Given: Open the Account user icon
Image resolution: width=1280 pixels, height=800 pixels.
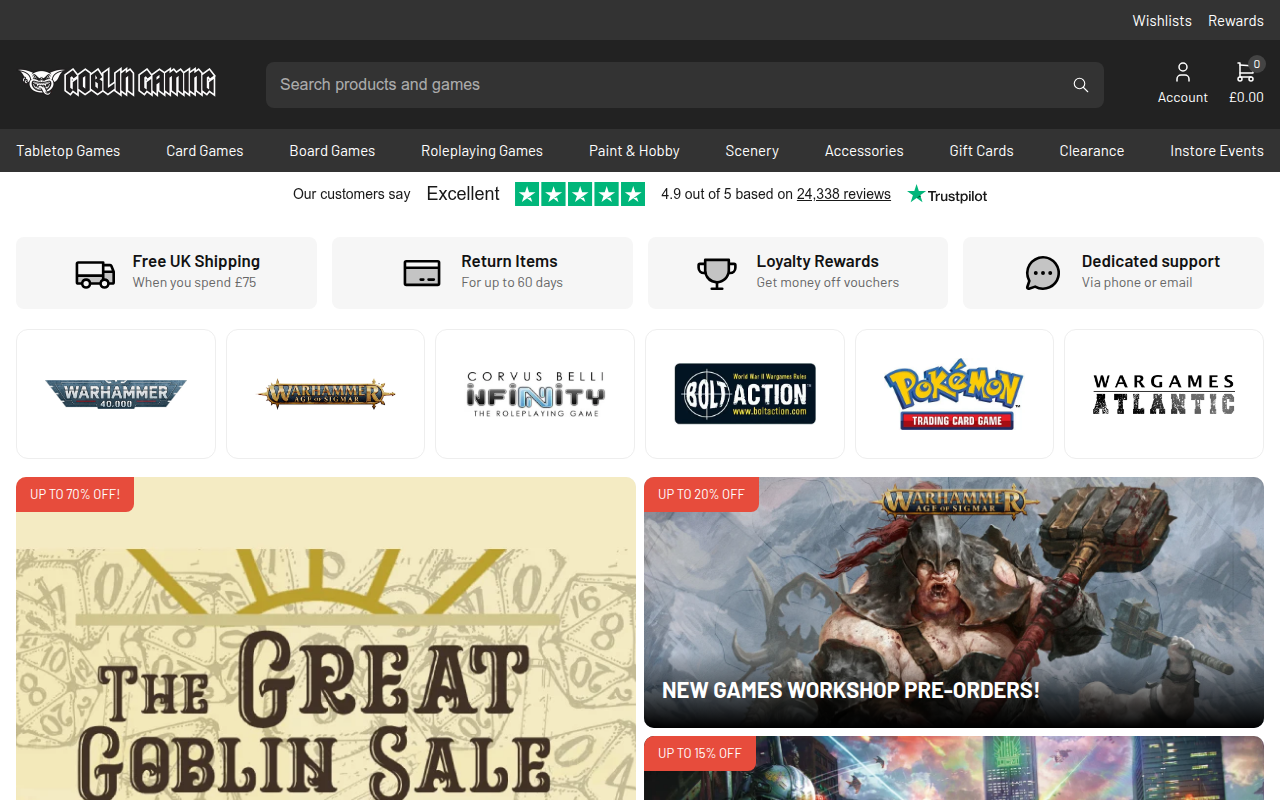Looking at the screenshot, I should [1183, 72].
